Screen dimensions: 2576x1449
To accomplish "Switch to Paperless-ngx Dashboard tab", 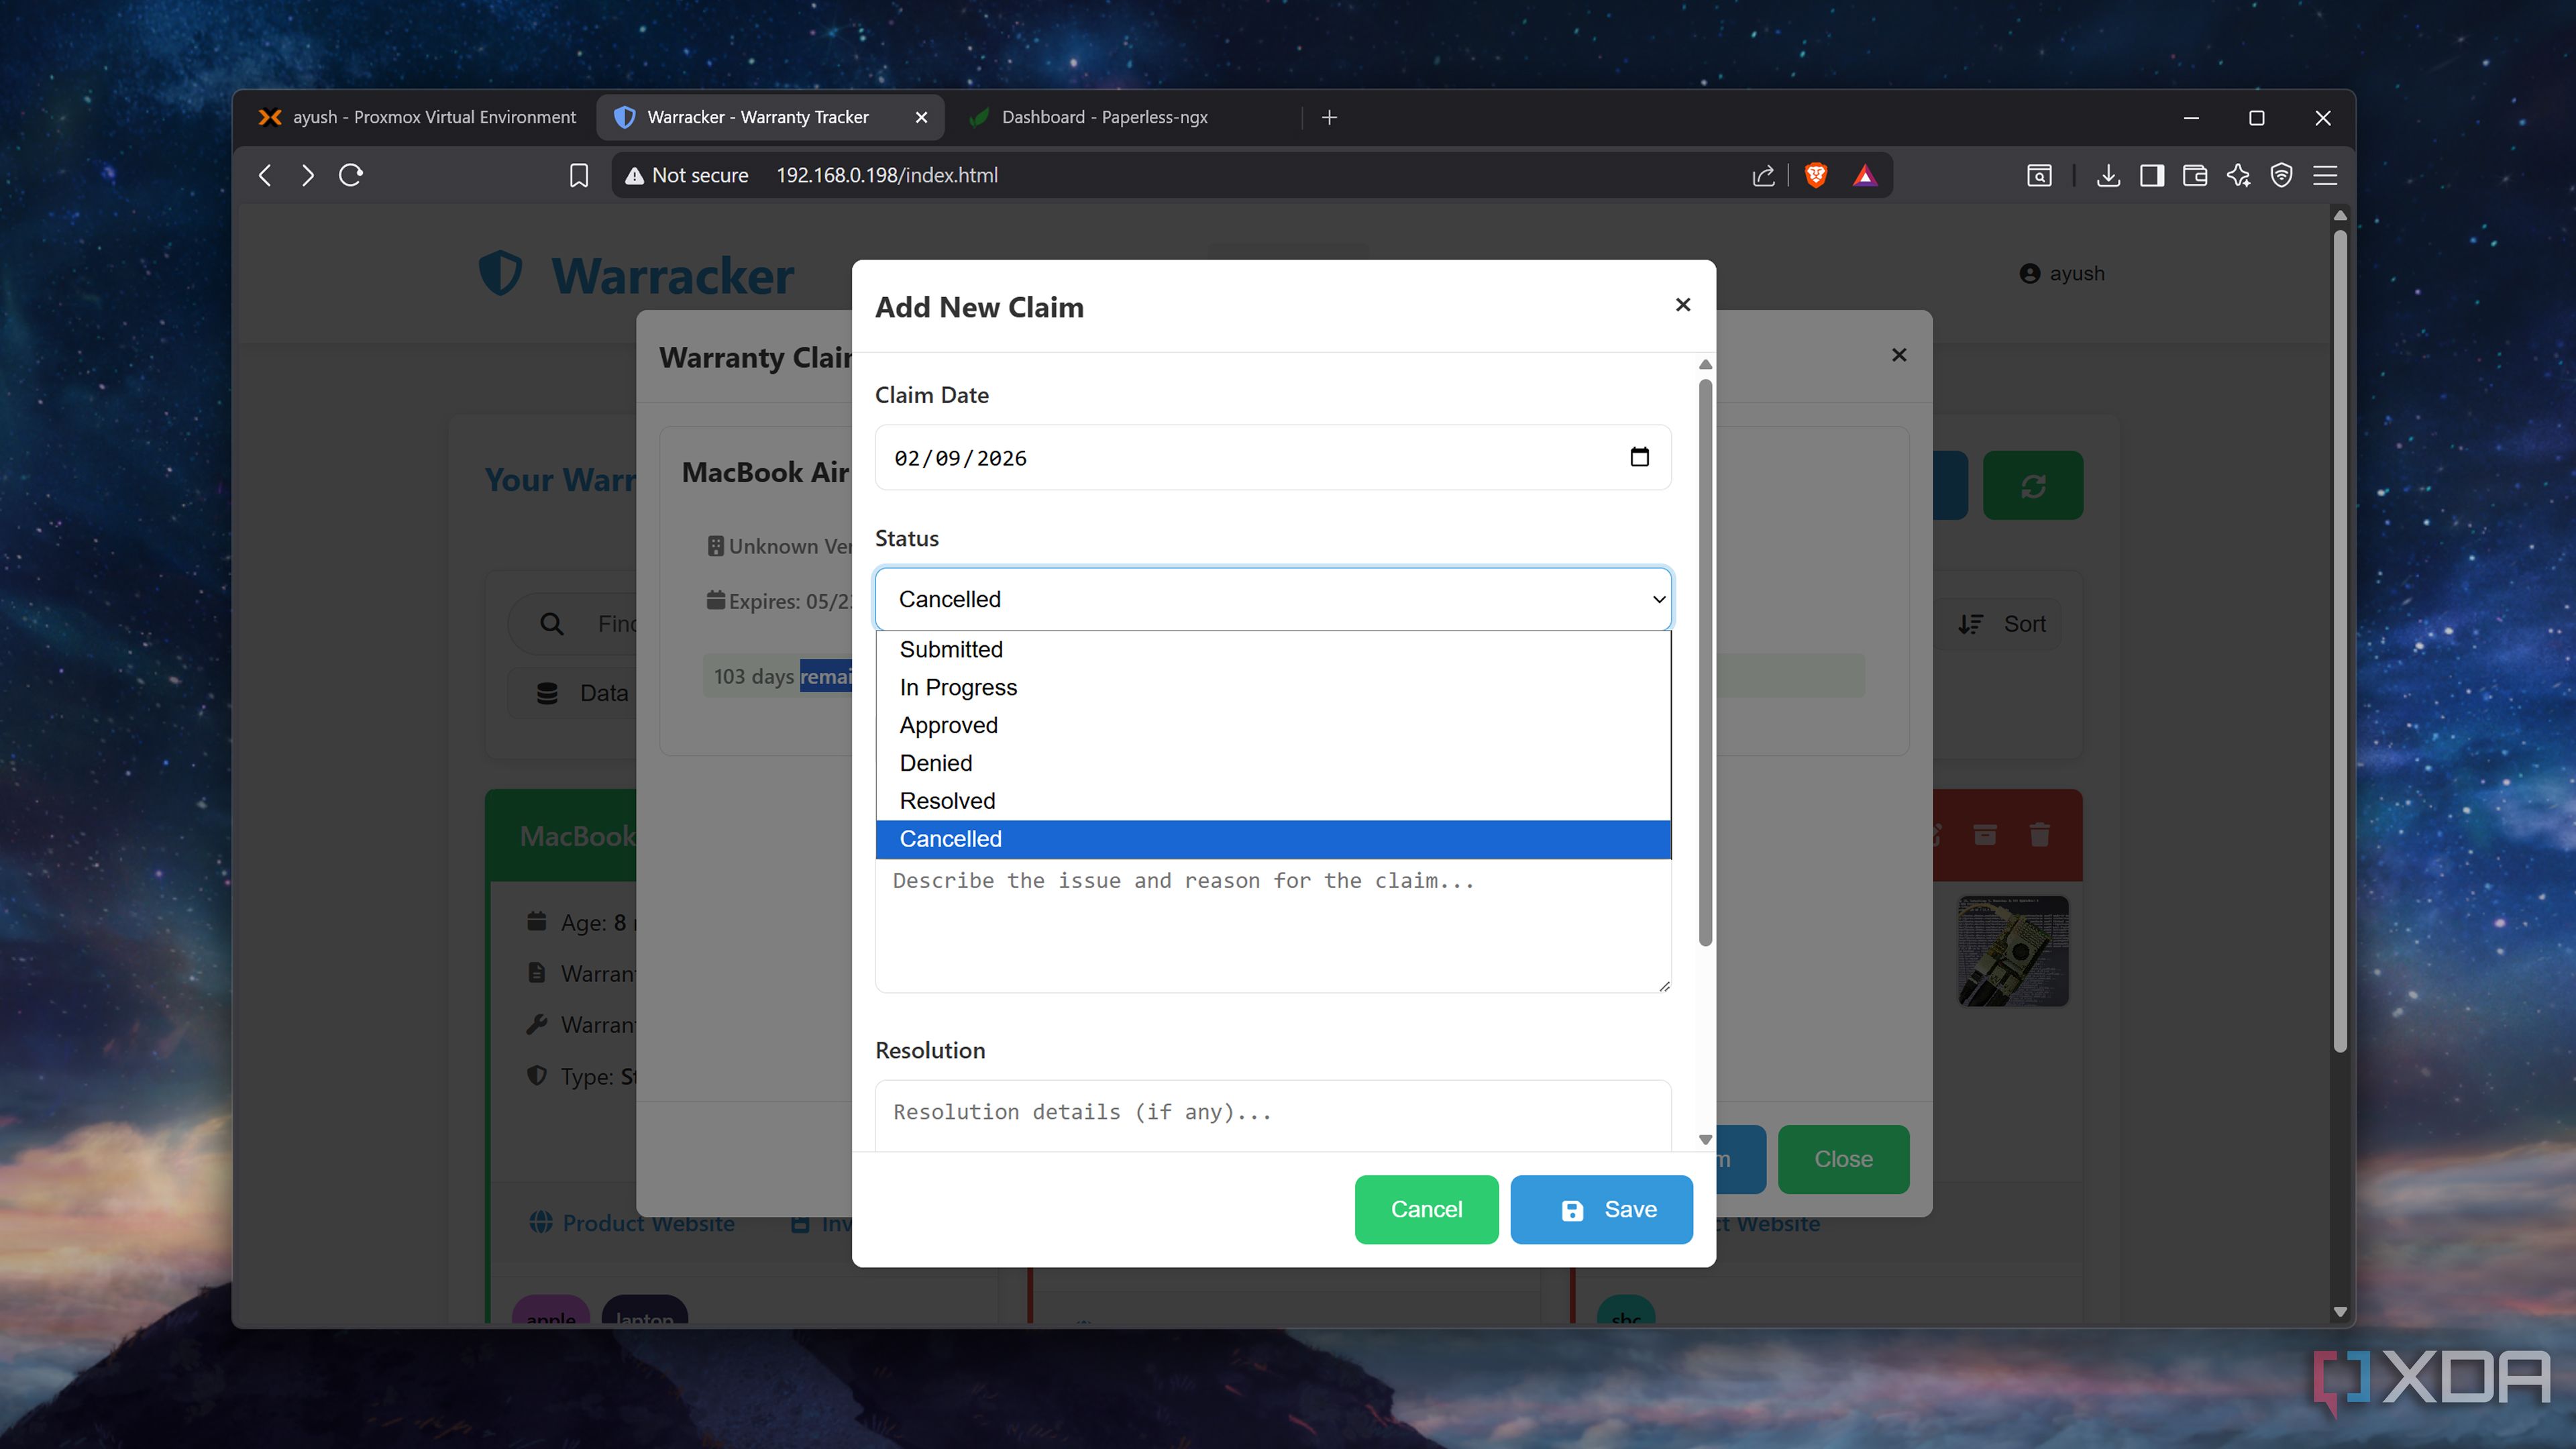I will 1105,117.
